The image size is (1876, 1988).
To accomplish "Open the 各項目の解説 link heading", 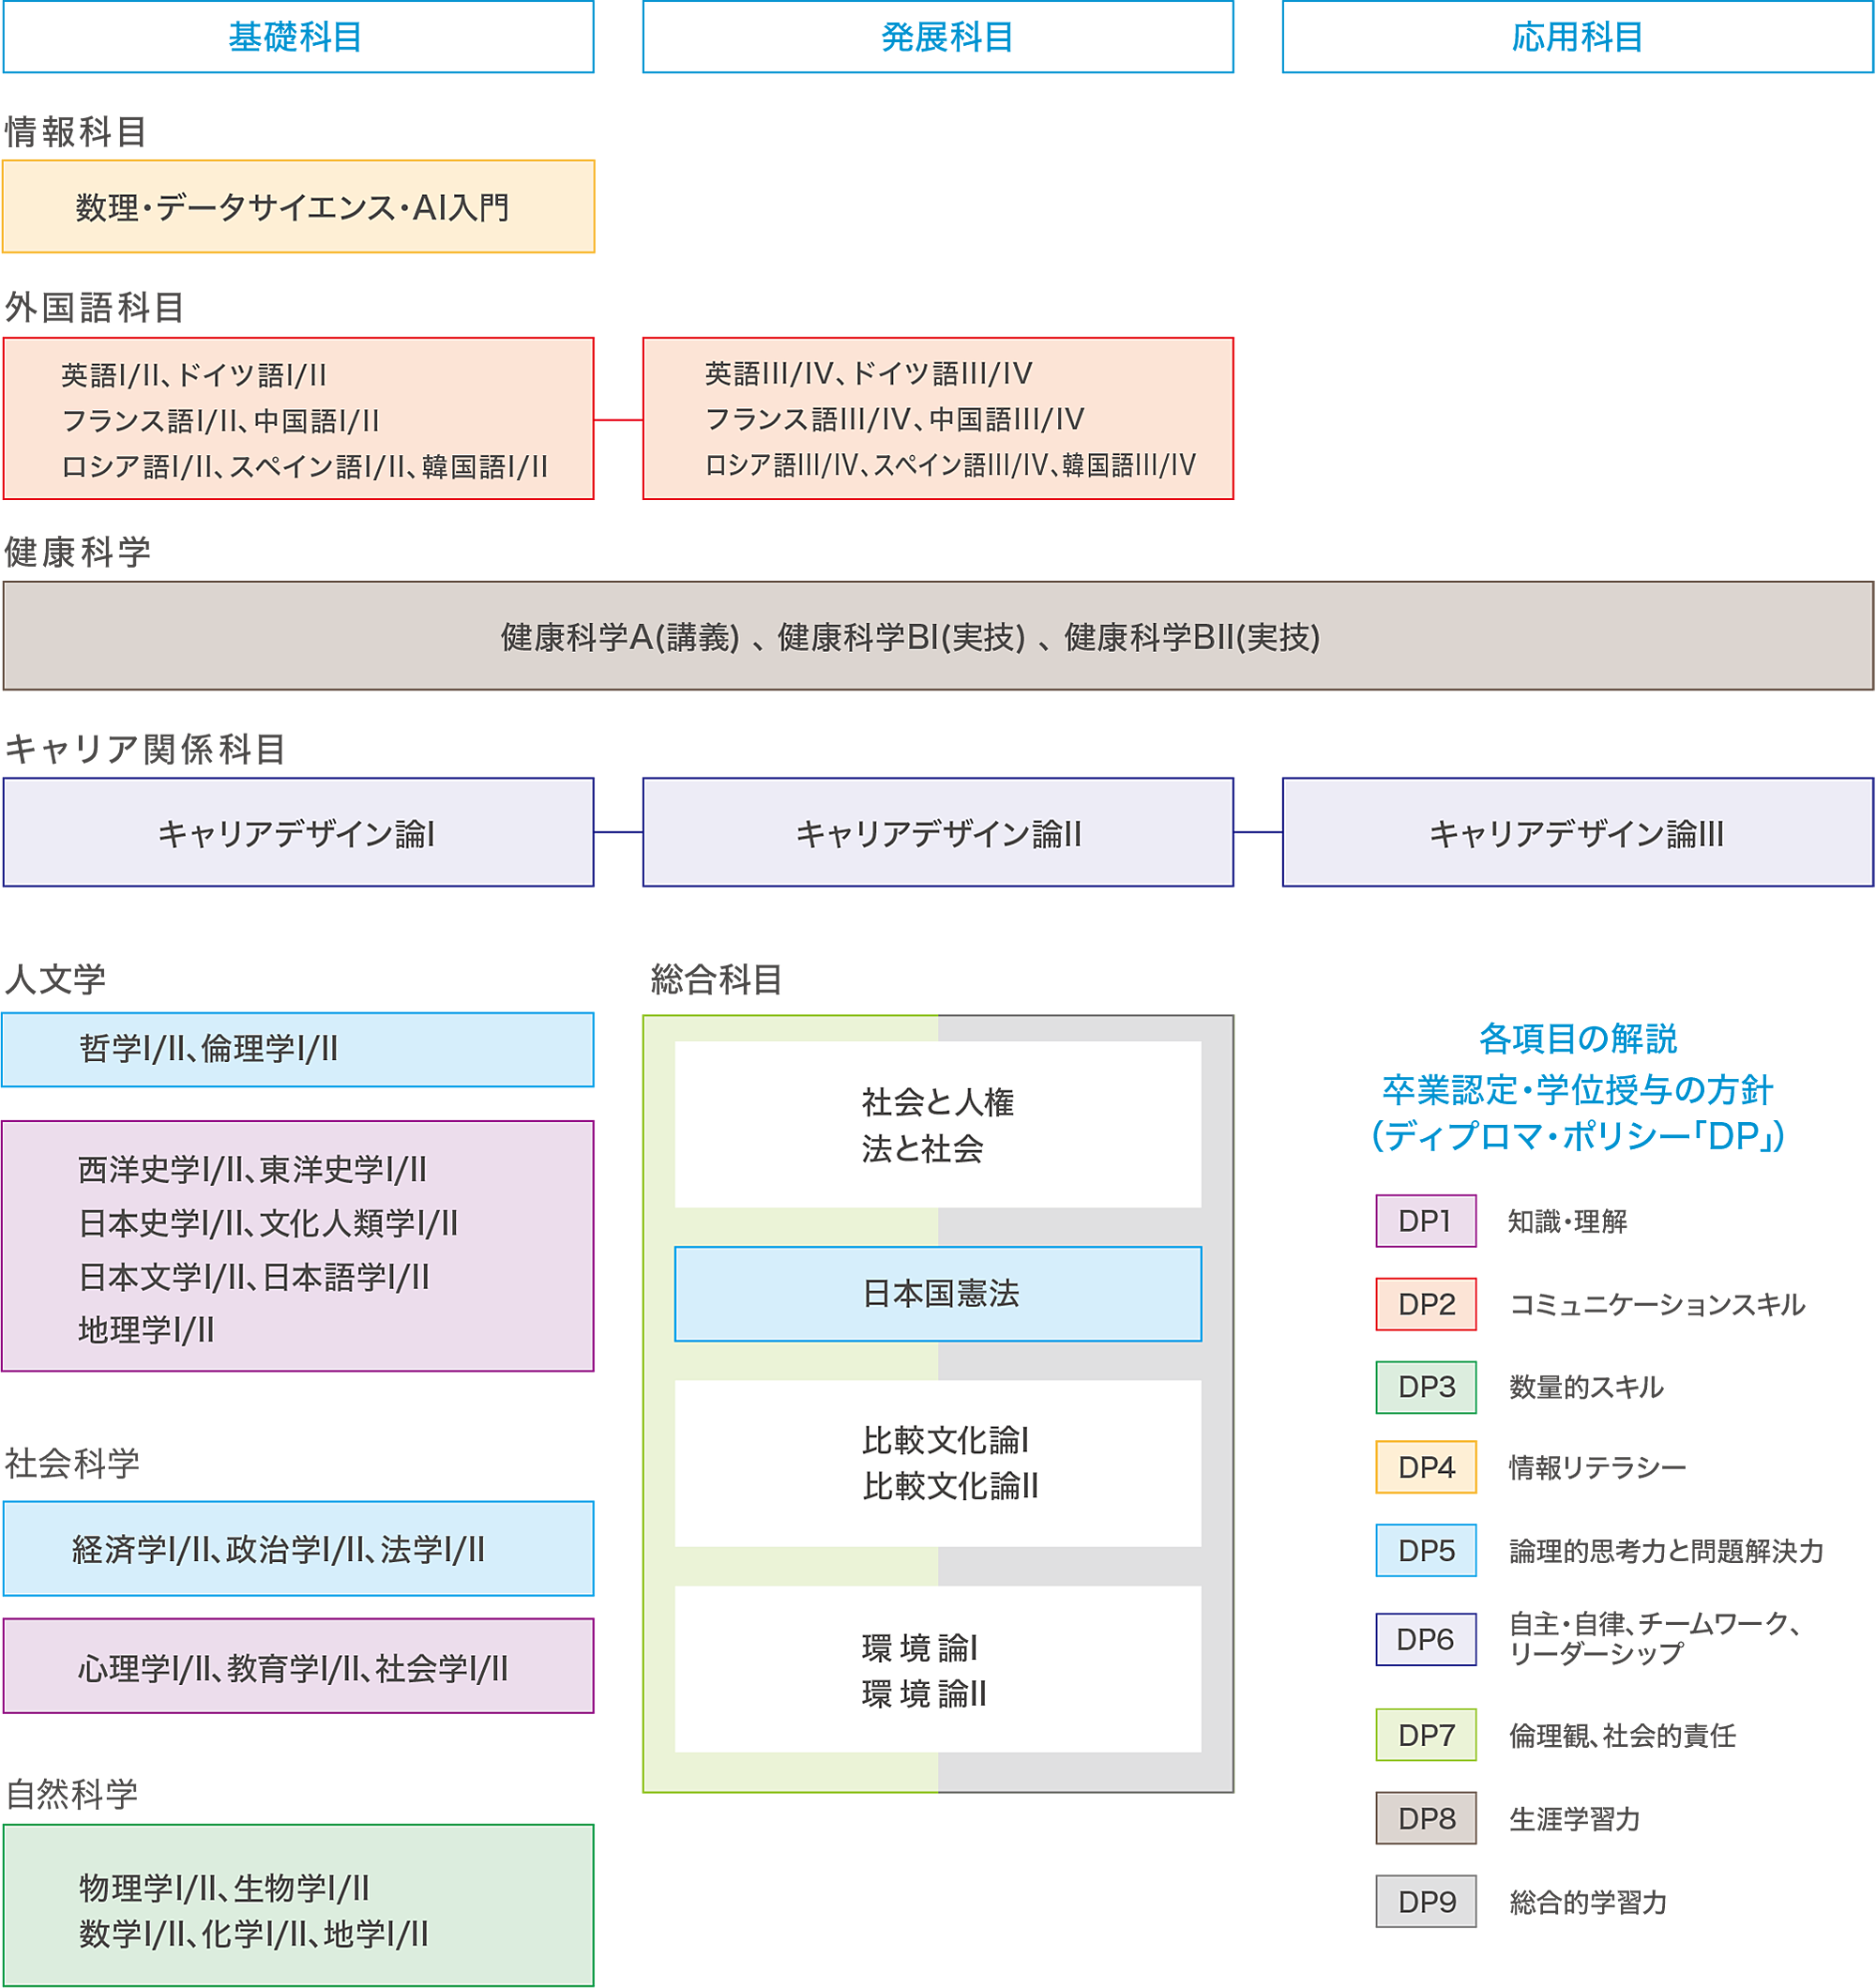I will (1577, 1039).
